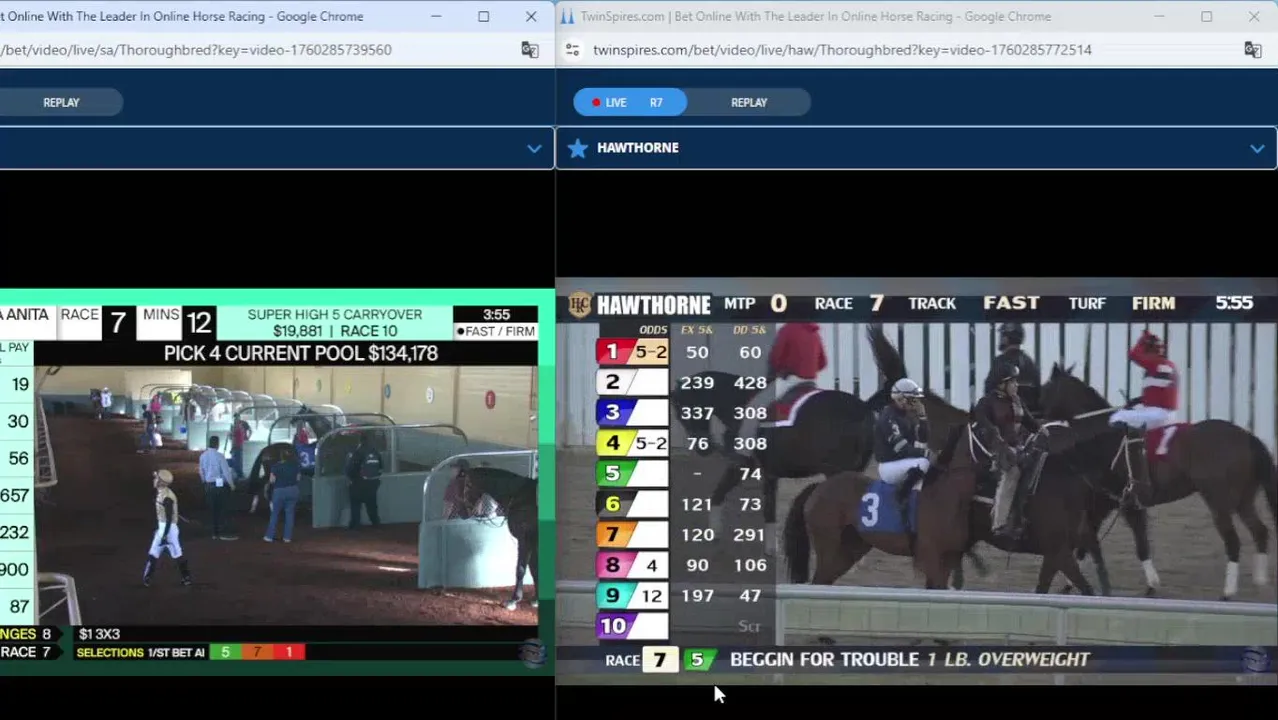Click the Hawthorne live race video
The width and height of the screenshot is (1278, 720).
916,482
